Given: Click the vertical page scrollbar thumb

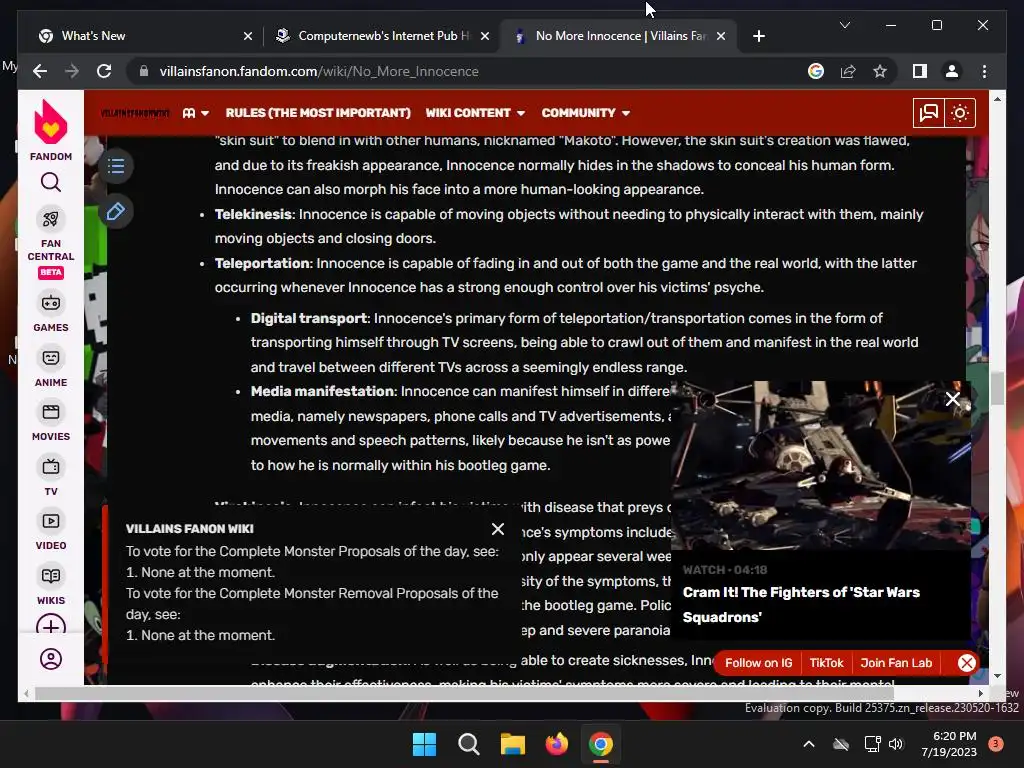Looking at the screenshot, I should pyautogui.click(x=997, y=389).
